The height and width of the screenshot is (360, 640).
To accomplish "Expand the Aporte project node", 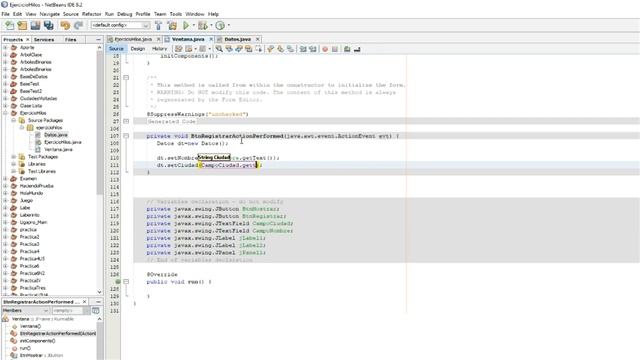I will (5, 47).
